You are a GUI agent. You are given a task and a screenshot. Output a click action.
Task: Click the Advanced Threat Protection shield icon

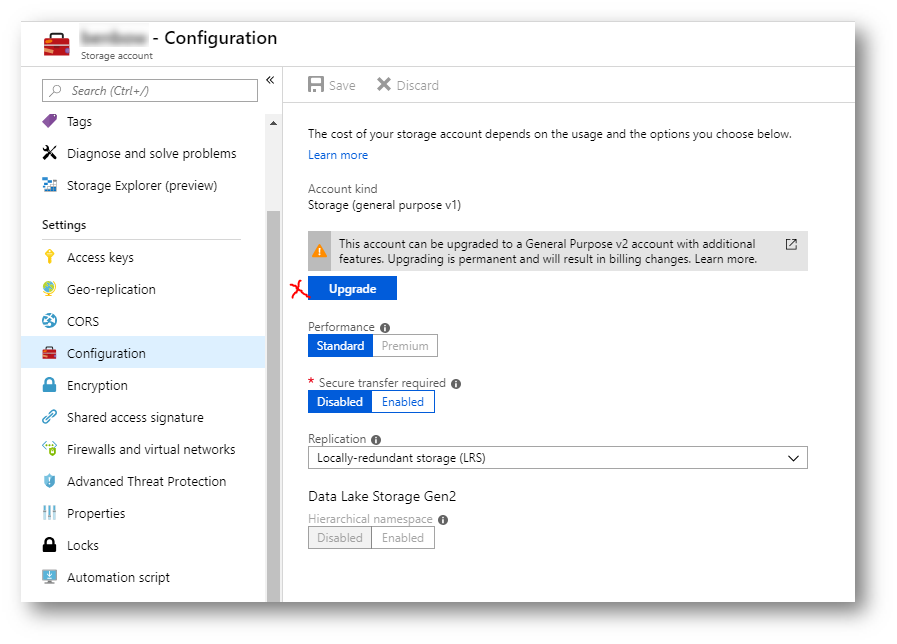point(50,481)
